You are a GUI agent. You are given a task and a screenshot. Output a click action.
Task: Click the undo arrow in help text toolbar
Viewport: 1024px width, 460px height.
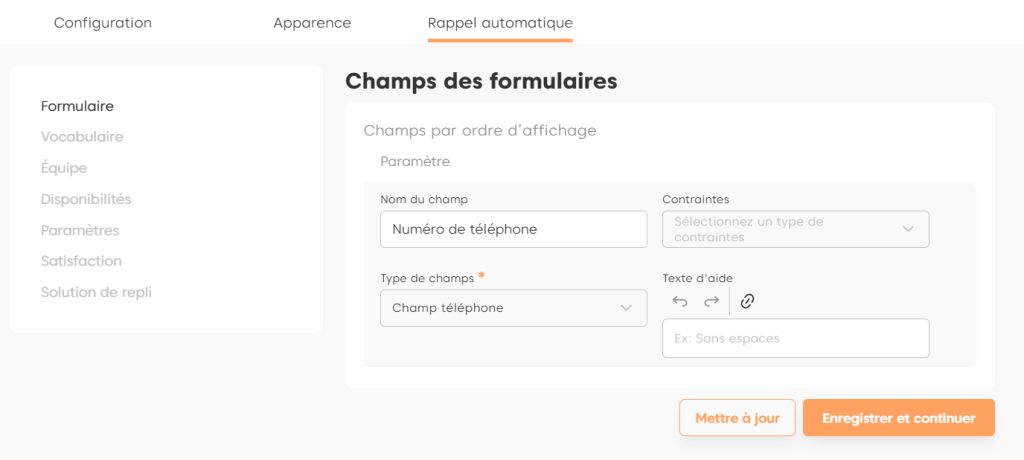point(680,301)
